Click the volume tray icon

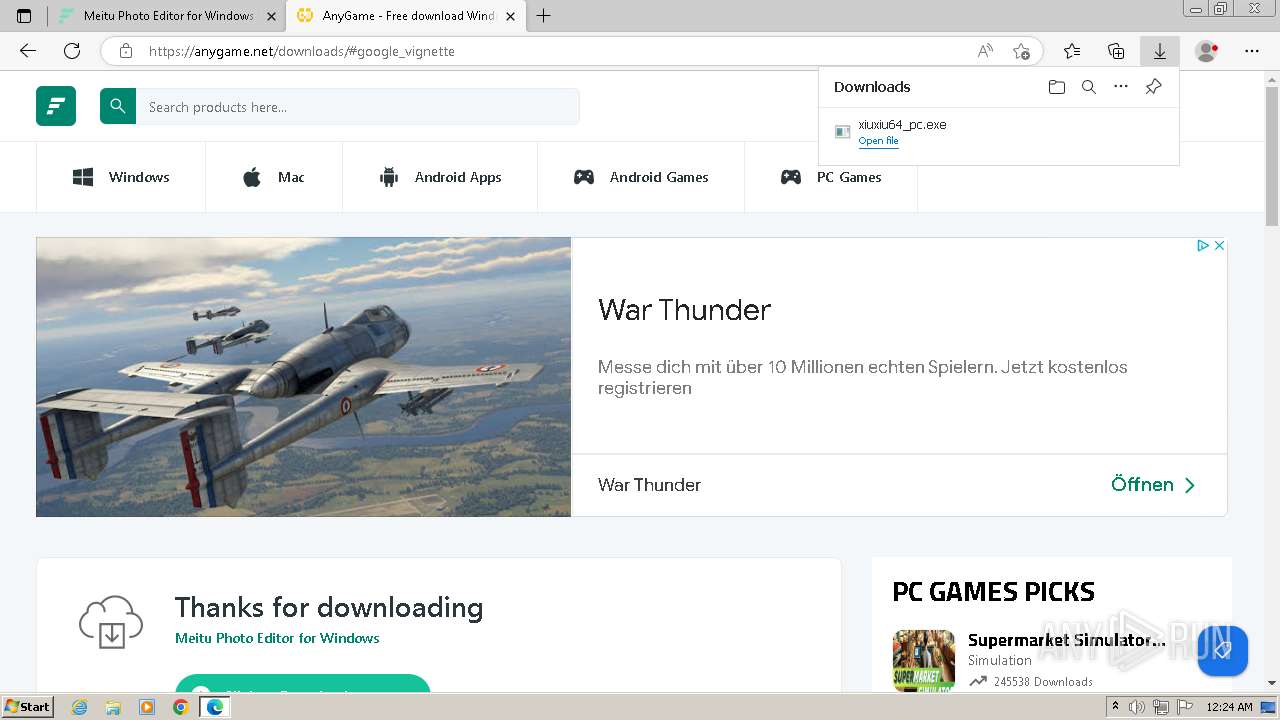1137,707
